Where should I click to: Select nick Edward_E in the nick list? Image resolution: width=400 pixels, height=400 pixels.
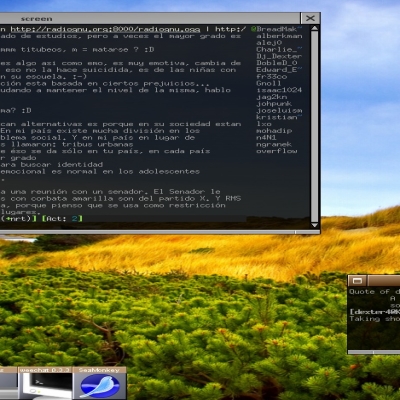click(x=279, y=70)
